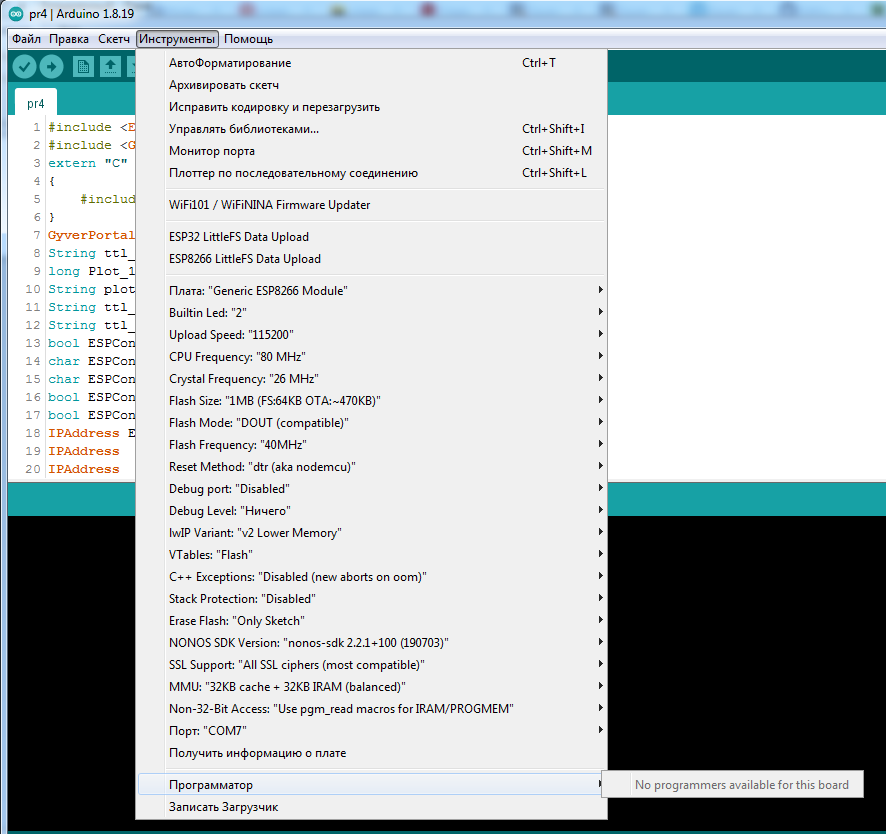Click the 'long Plot_1' code line
This screenshot has height=834, width=886.
[x=92, y=272]
